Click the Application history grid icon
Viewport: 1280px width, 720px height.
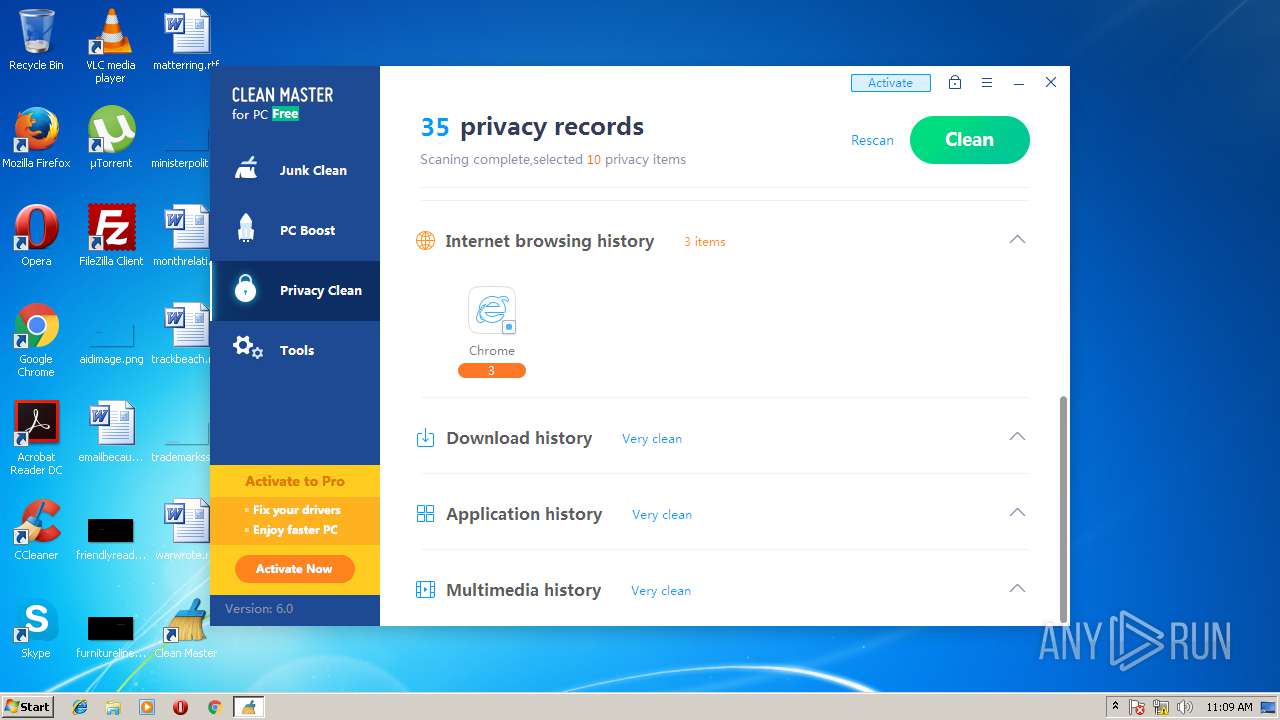coord(425,514)
